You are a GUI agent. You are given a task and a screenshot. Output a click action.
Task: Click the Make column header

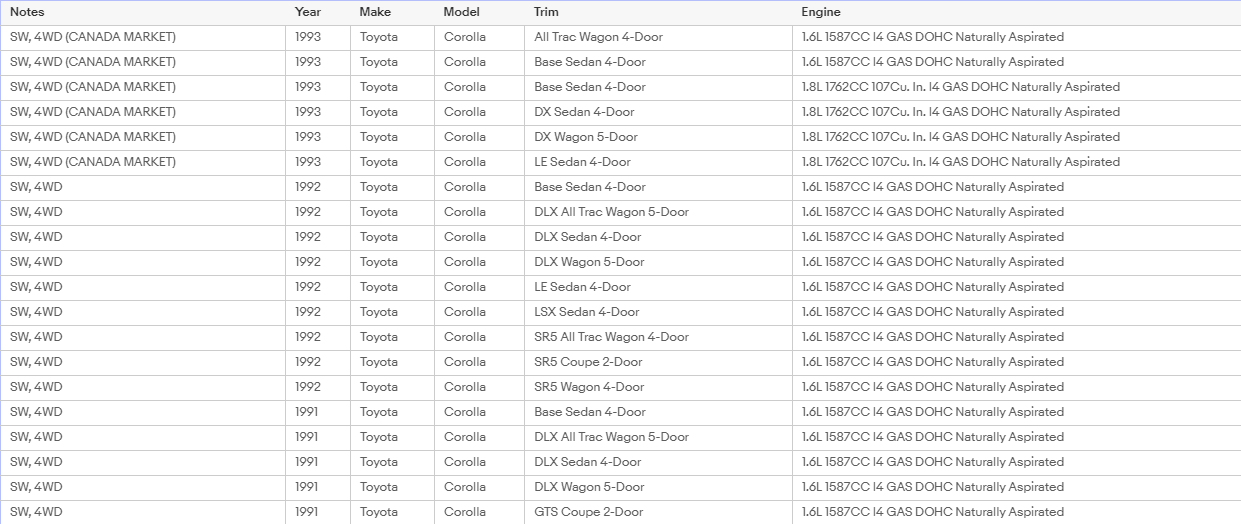pos(392,12)
